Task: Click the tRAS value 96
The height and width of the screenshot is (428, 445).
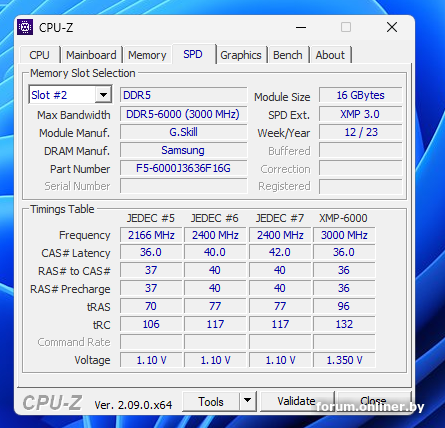Action: [344, 306]
